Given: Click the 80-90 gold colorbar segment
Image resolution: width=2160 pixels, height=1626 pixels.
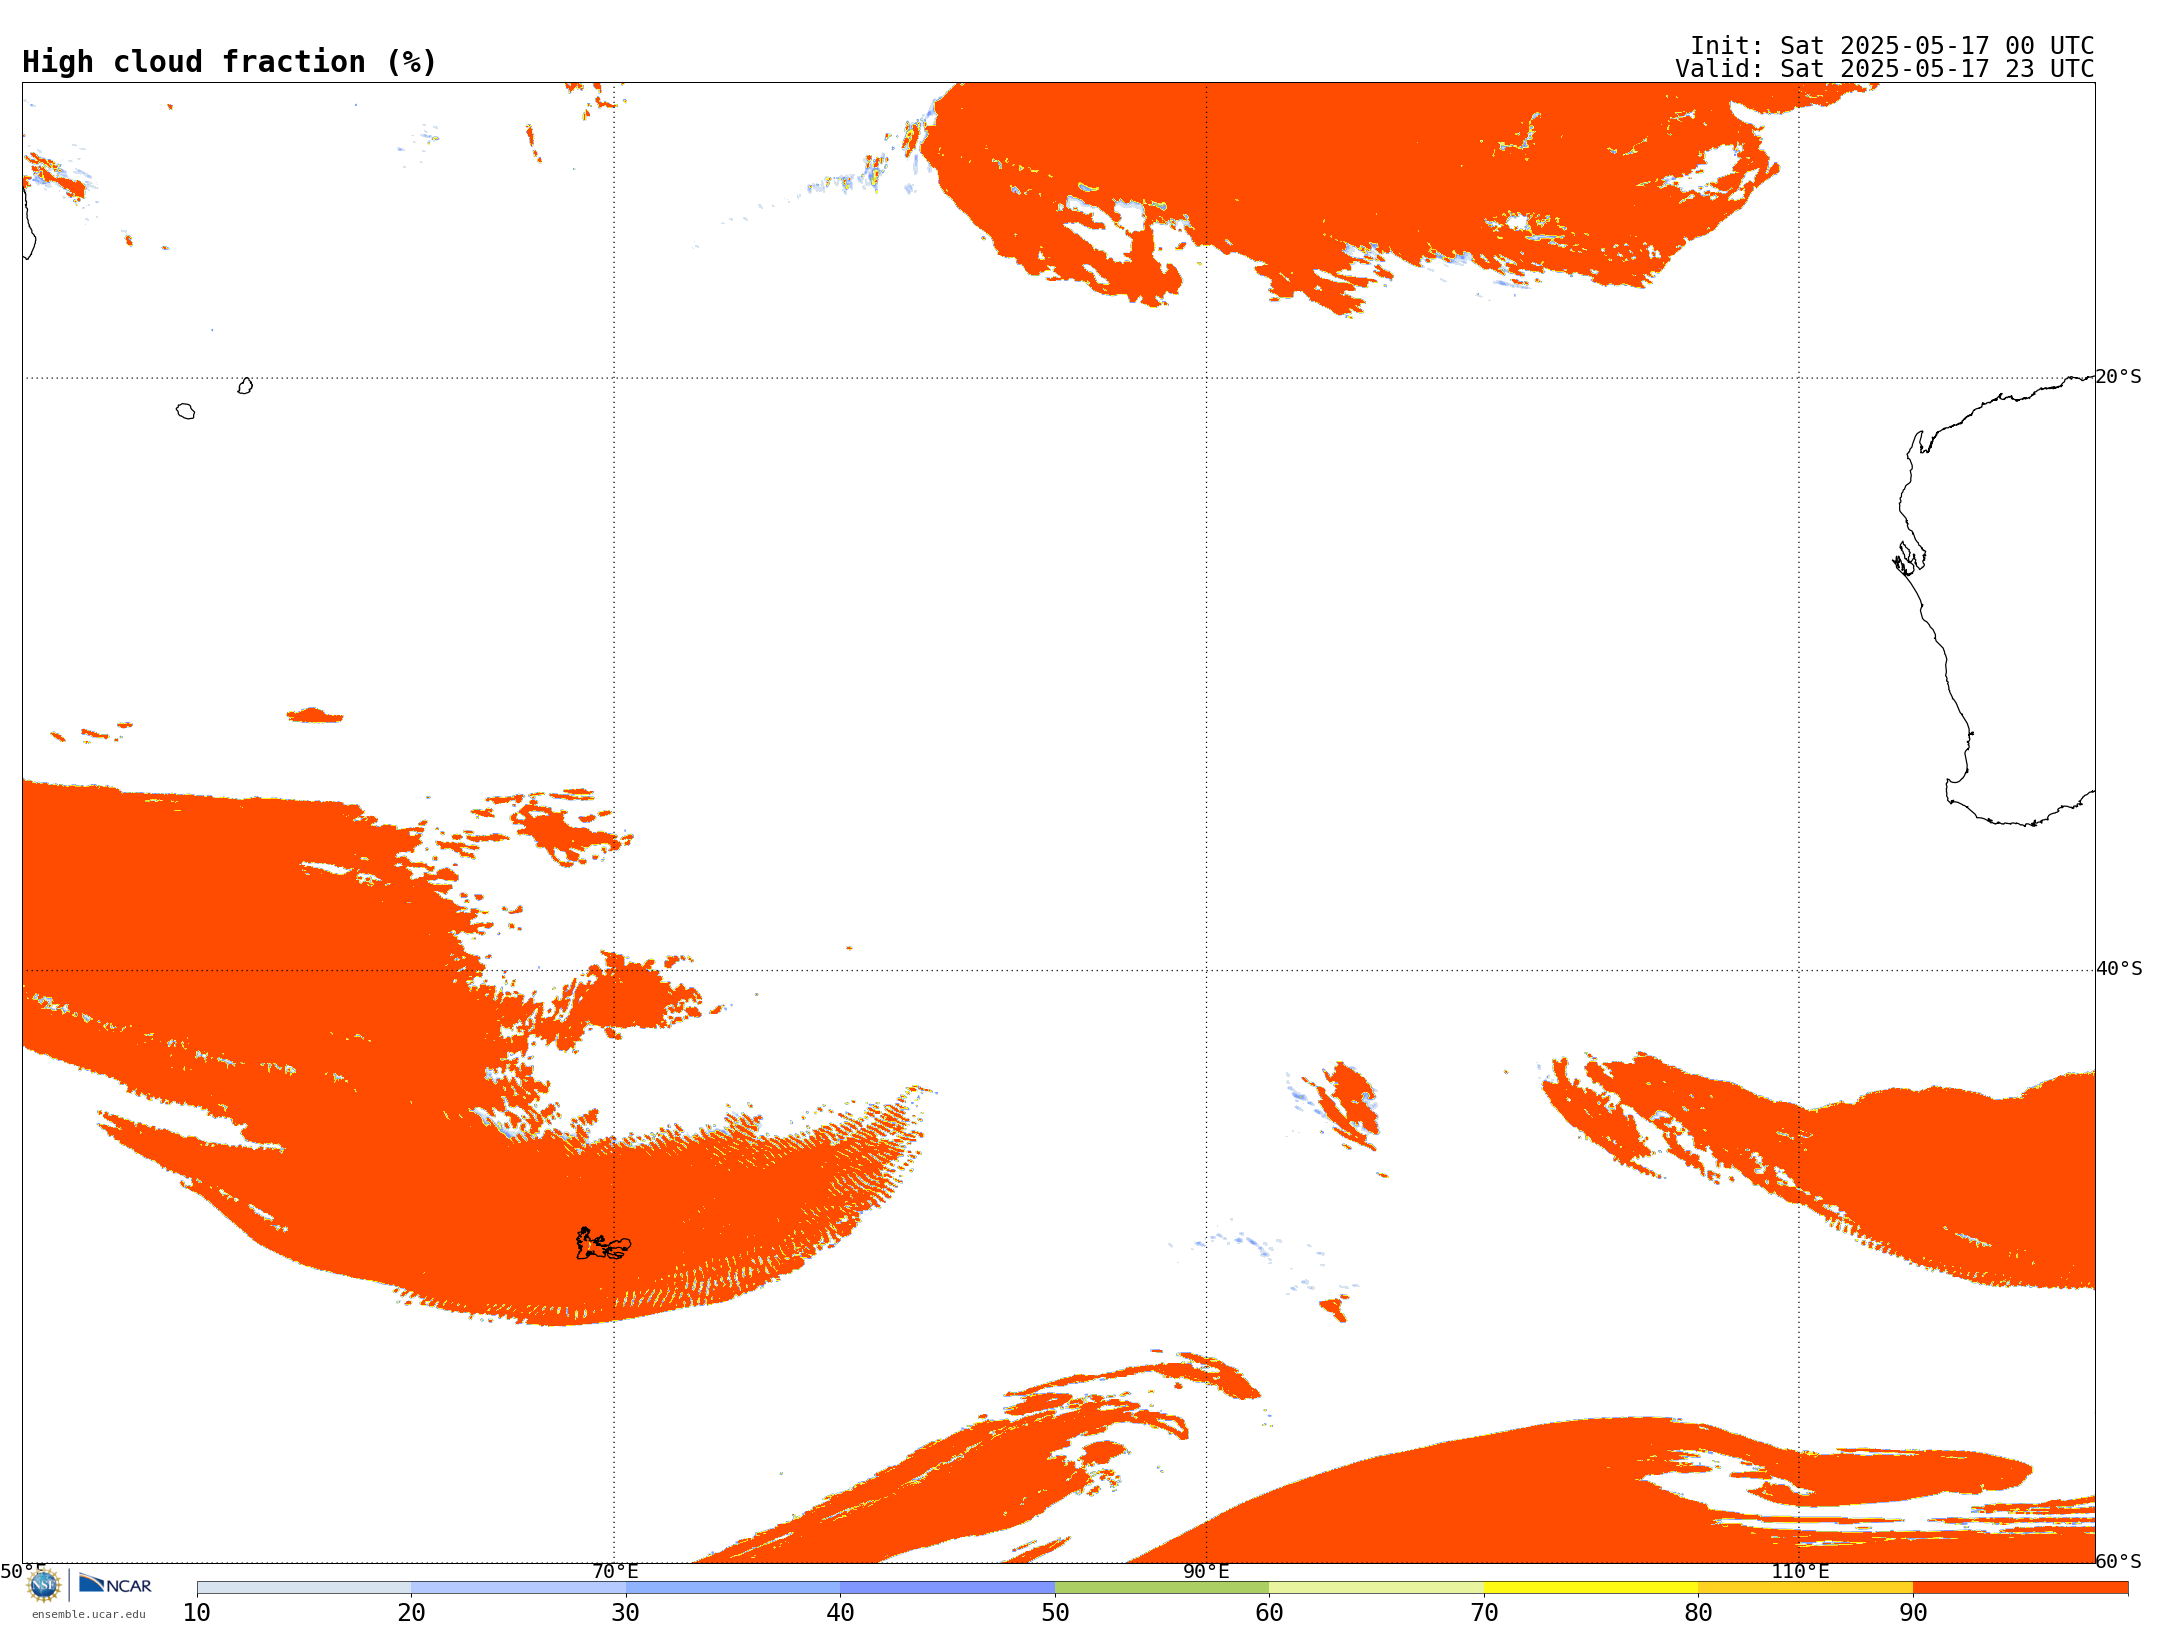Looking at the screenshot, I should (1805, 1588).
